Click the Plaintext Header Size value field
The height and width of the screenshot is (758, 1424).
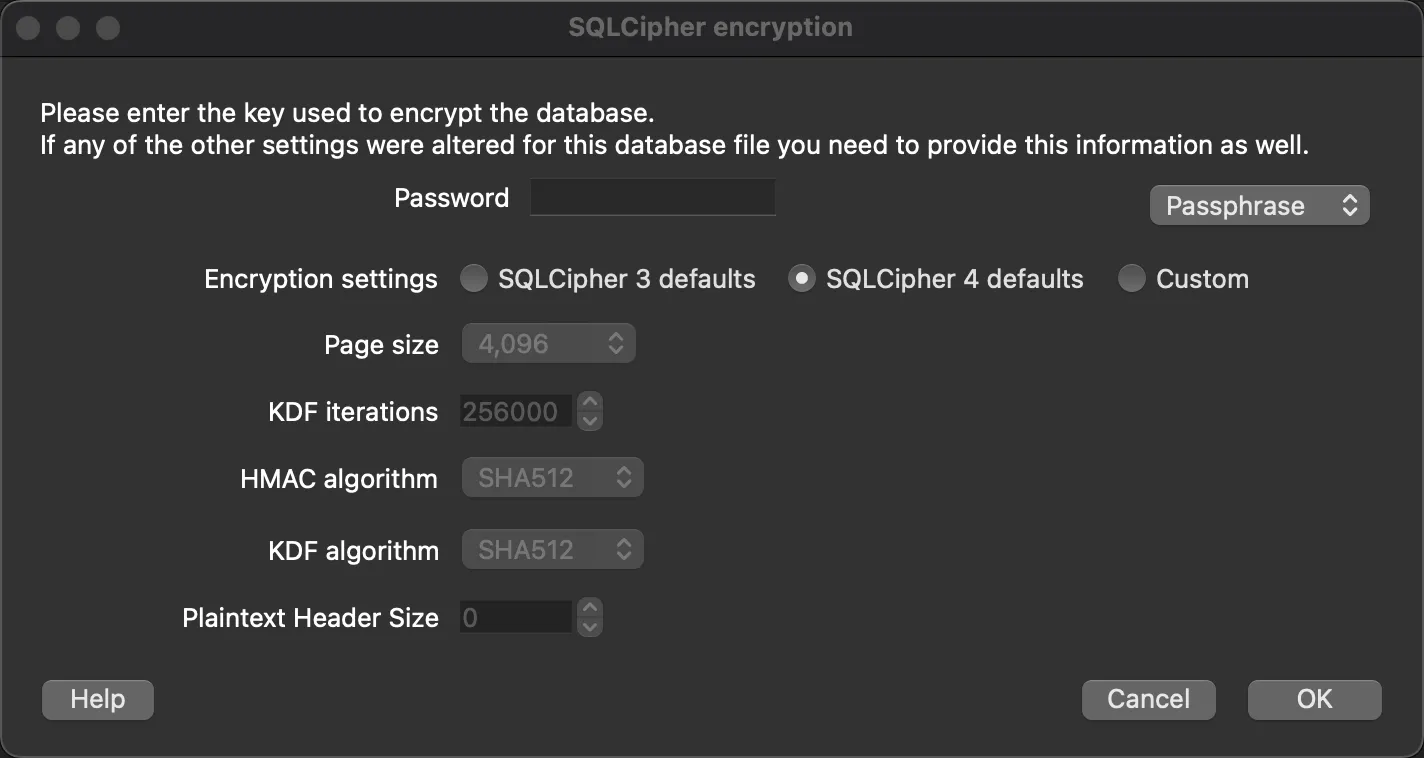pos(515,617)
